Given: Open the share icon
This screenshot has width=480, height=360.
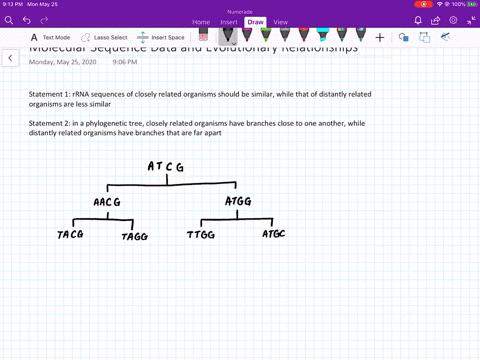Looking at the screenshot, I should click(435, 20).
